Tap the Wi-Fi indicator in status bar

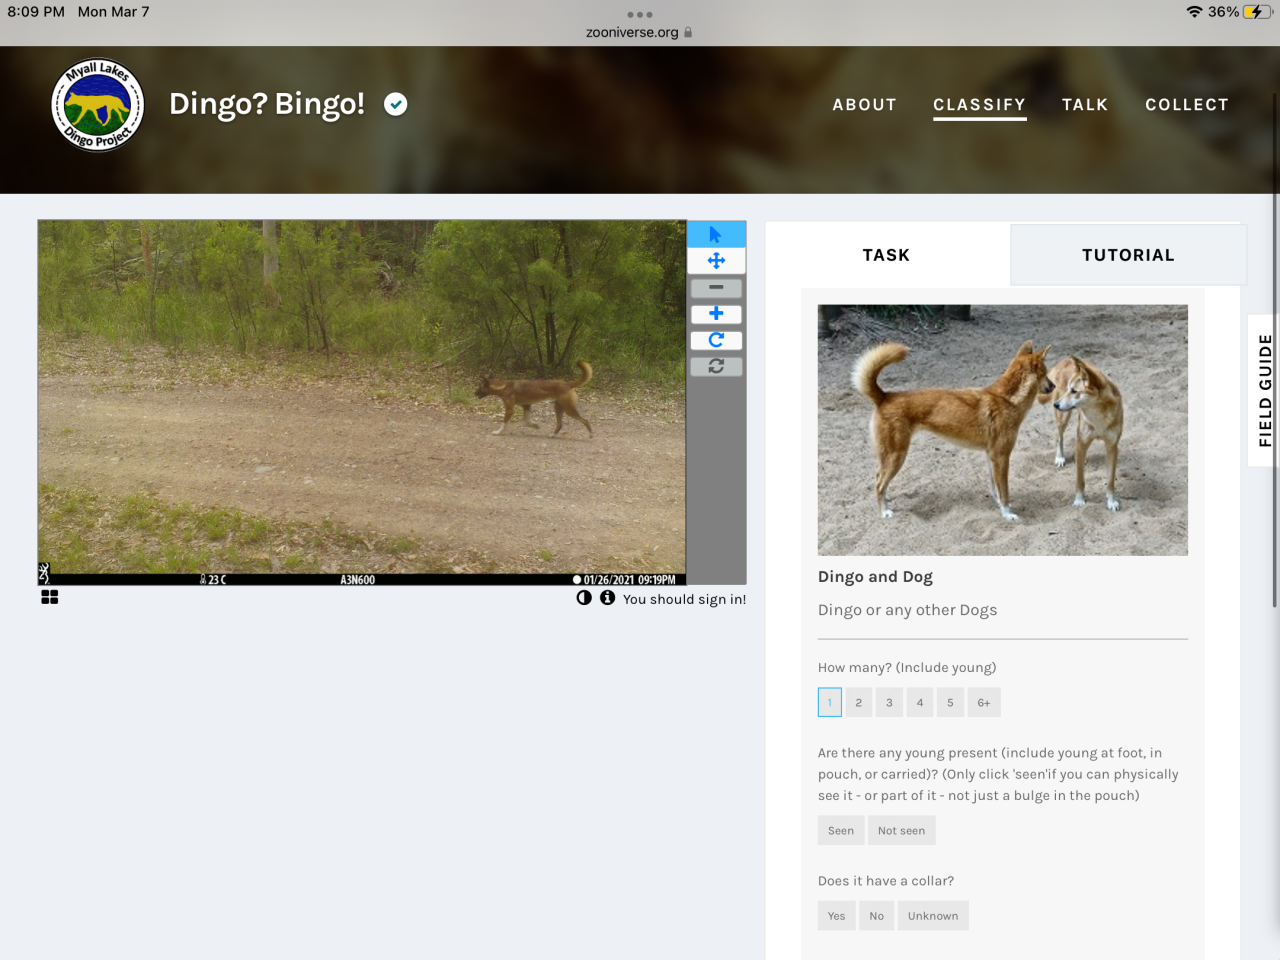point(1194,12)
